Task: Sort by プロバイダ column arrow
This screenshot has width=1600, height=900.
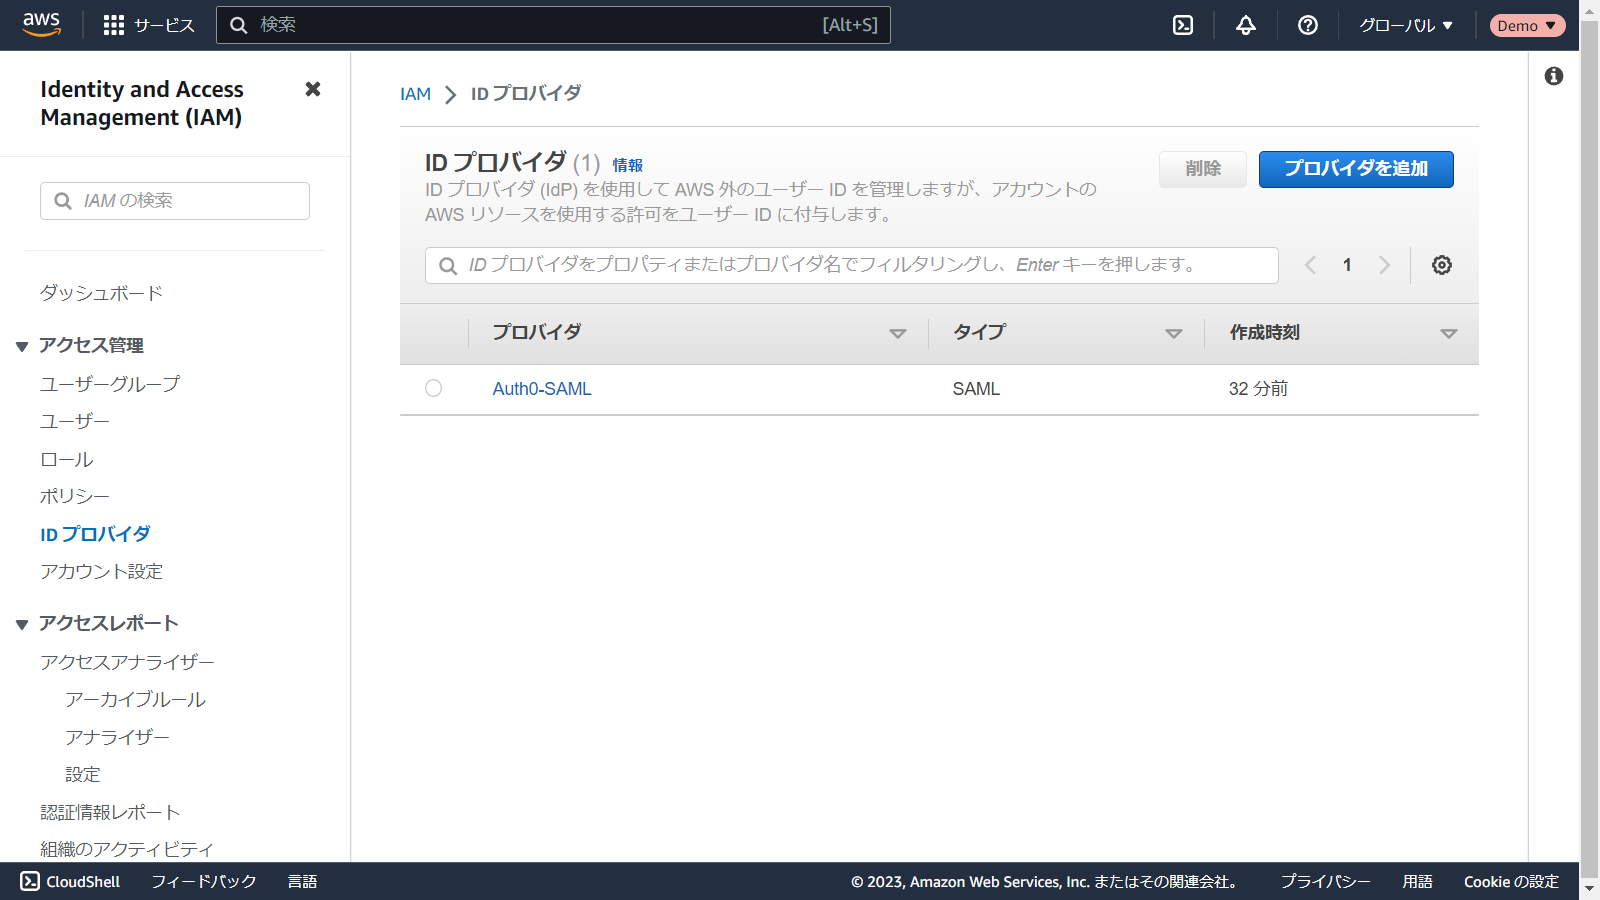Action: click(897, 333)
